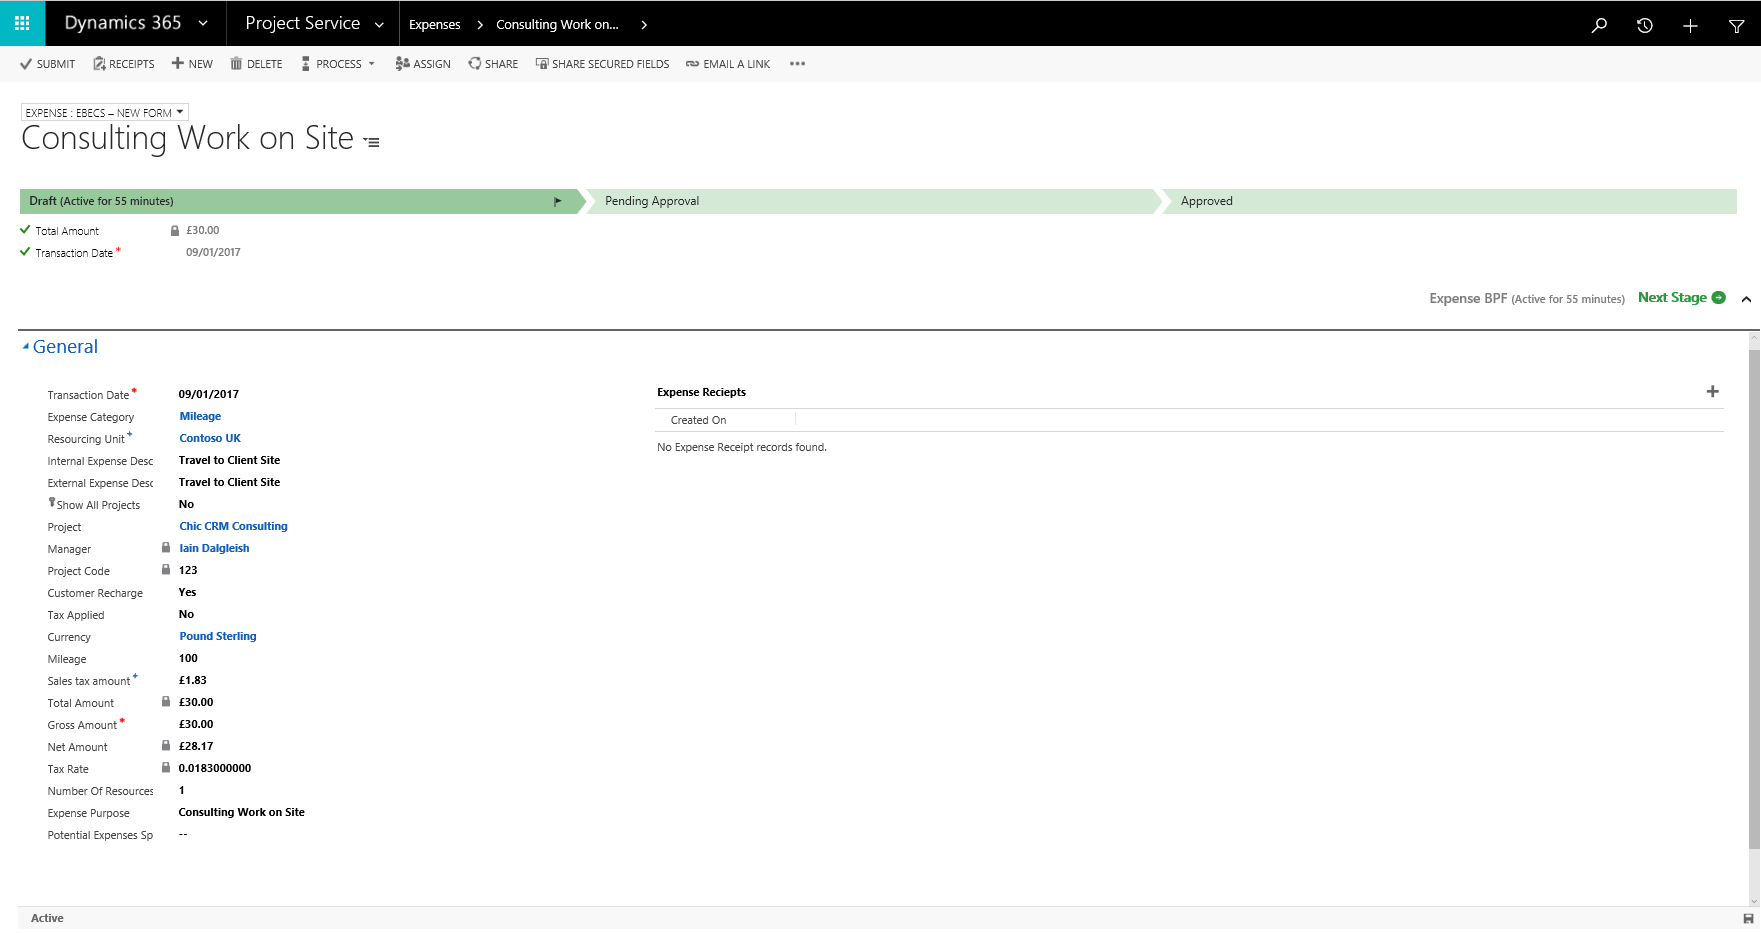Toggle Customer Recharge value Yes
The height and width of the screenshot is (933, 1761).
(x=187, y=592)
